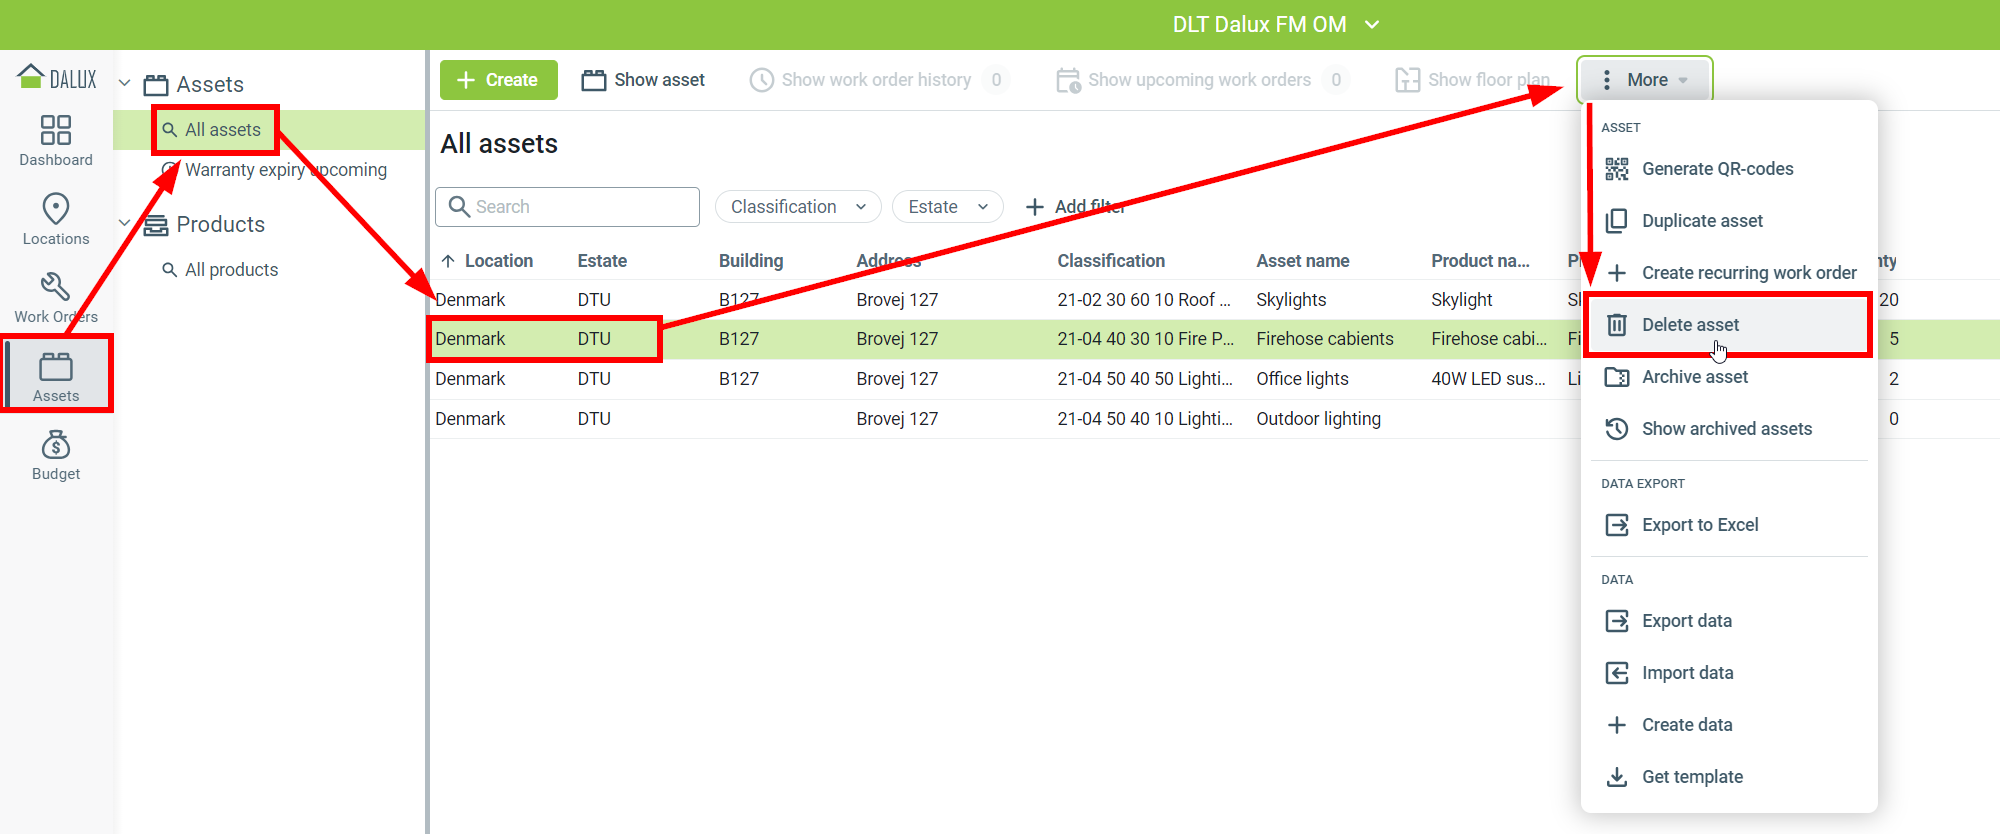The width and height of the screenshot is (2000, 834).
Task: Click the Get template download icon
Action: tap(1616, 777)
